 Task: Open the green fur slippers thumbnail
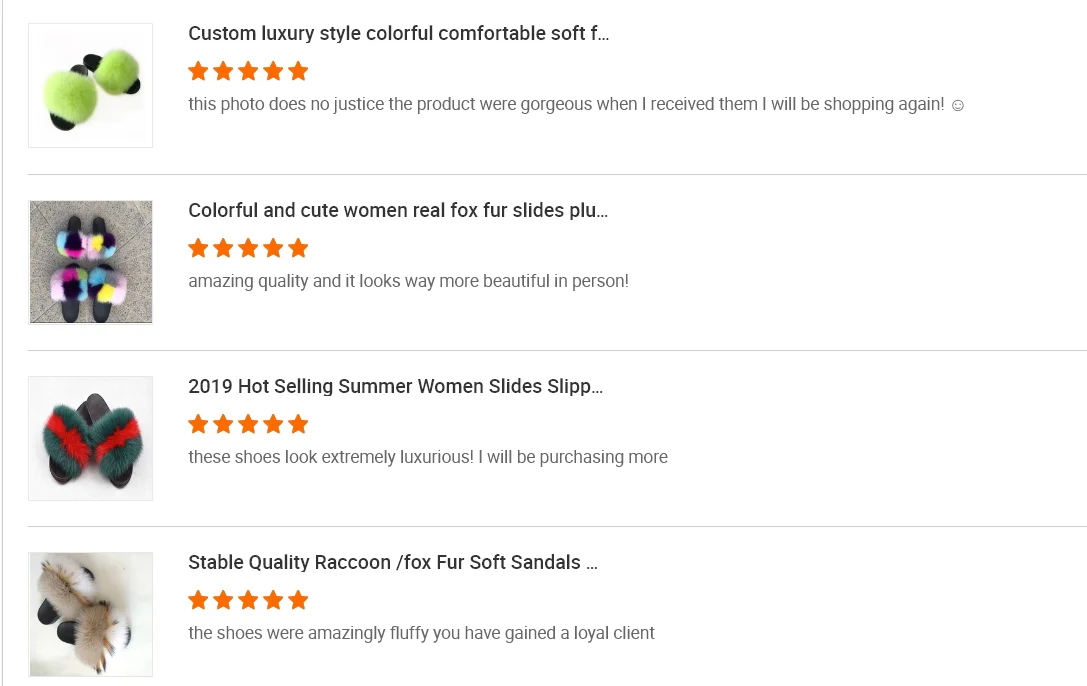90,86
